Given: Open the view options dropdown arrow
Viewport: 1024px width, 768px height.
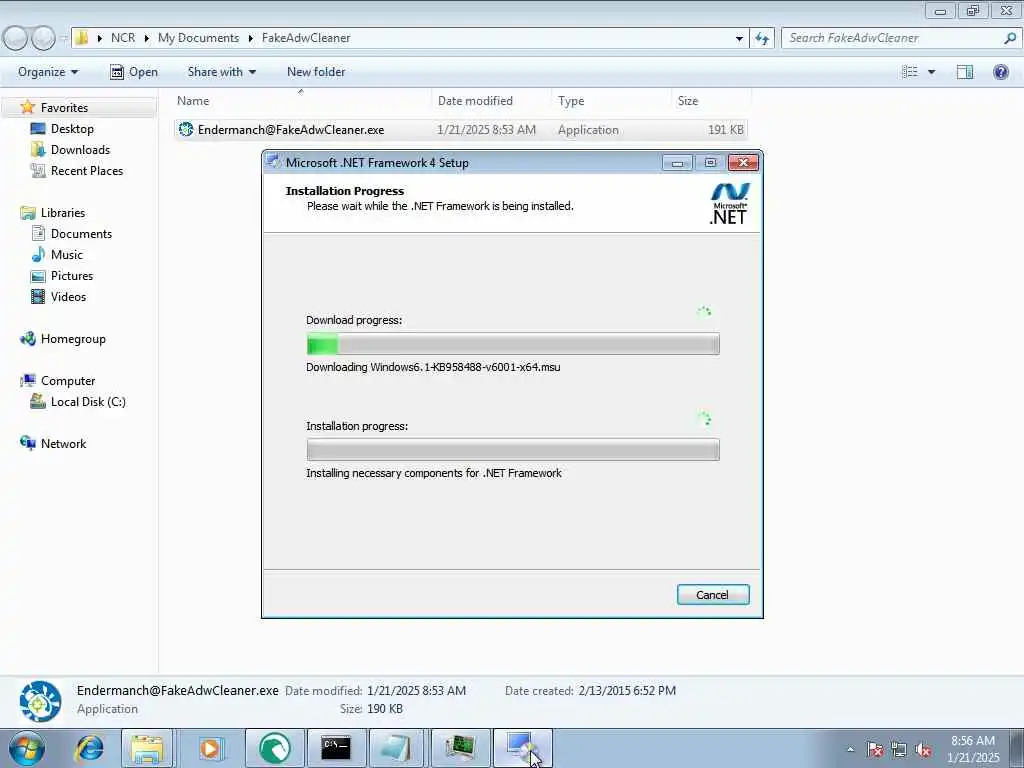Looking at the screenshot, I should tap(931, 72).
